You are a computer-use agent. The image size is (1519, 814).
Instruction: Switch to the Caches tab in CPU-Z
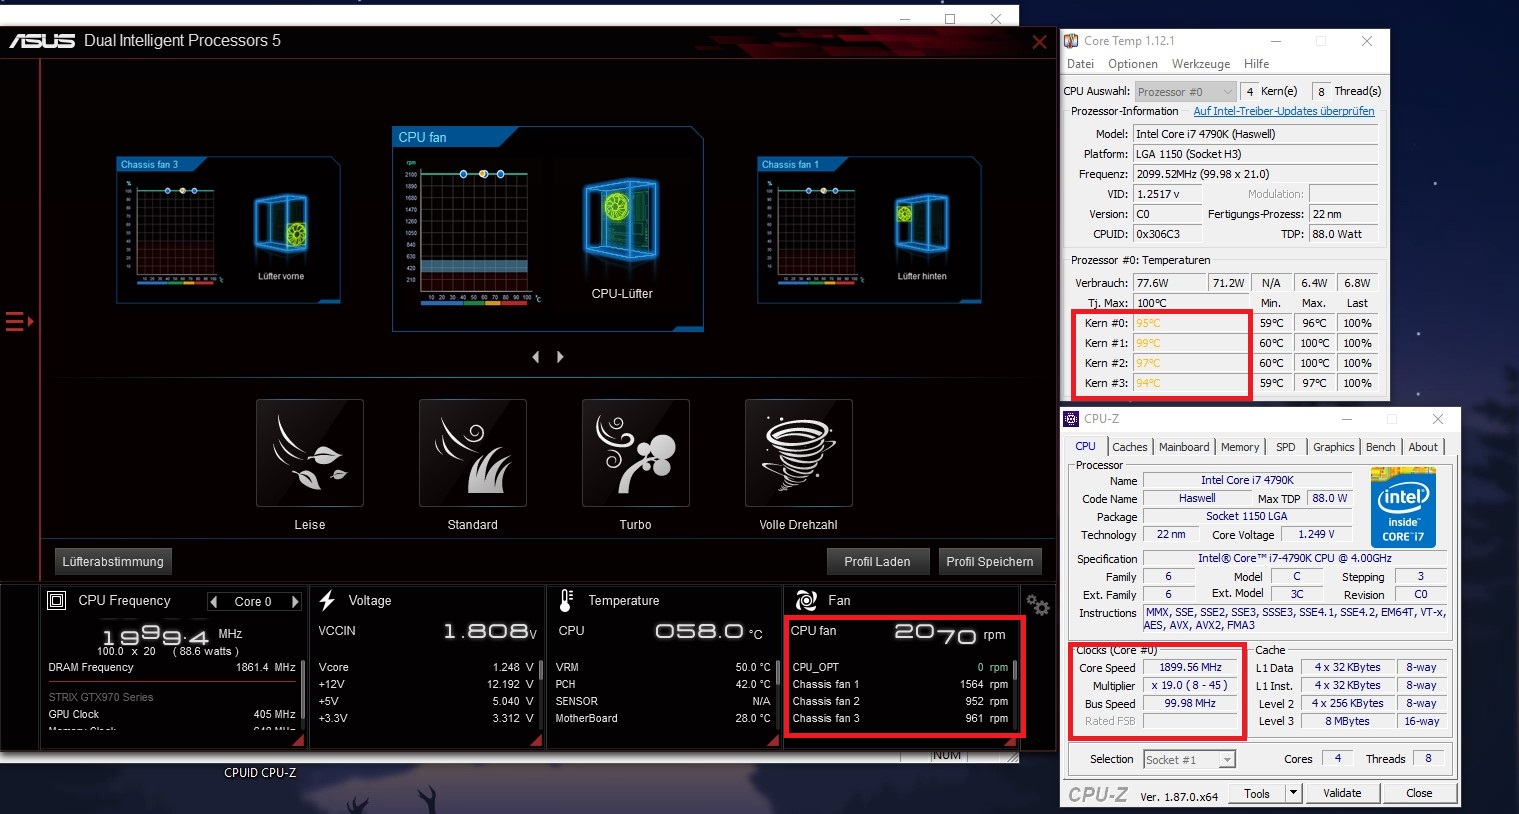(x=1130, y=447)
